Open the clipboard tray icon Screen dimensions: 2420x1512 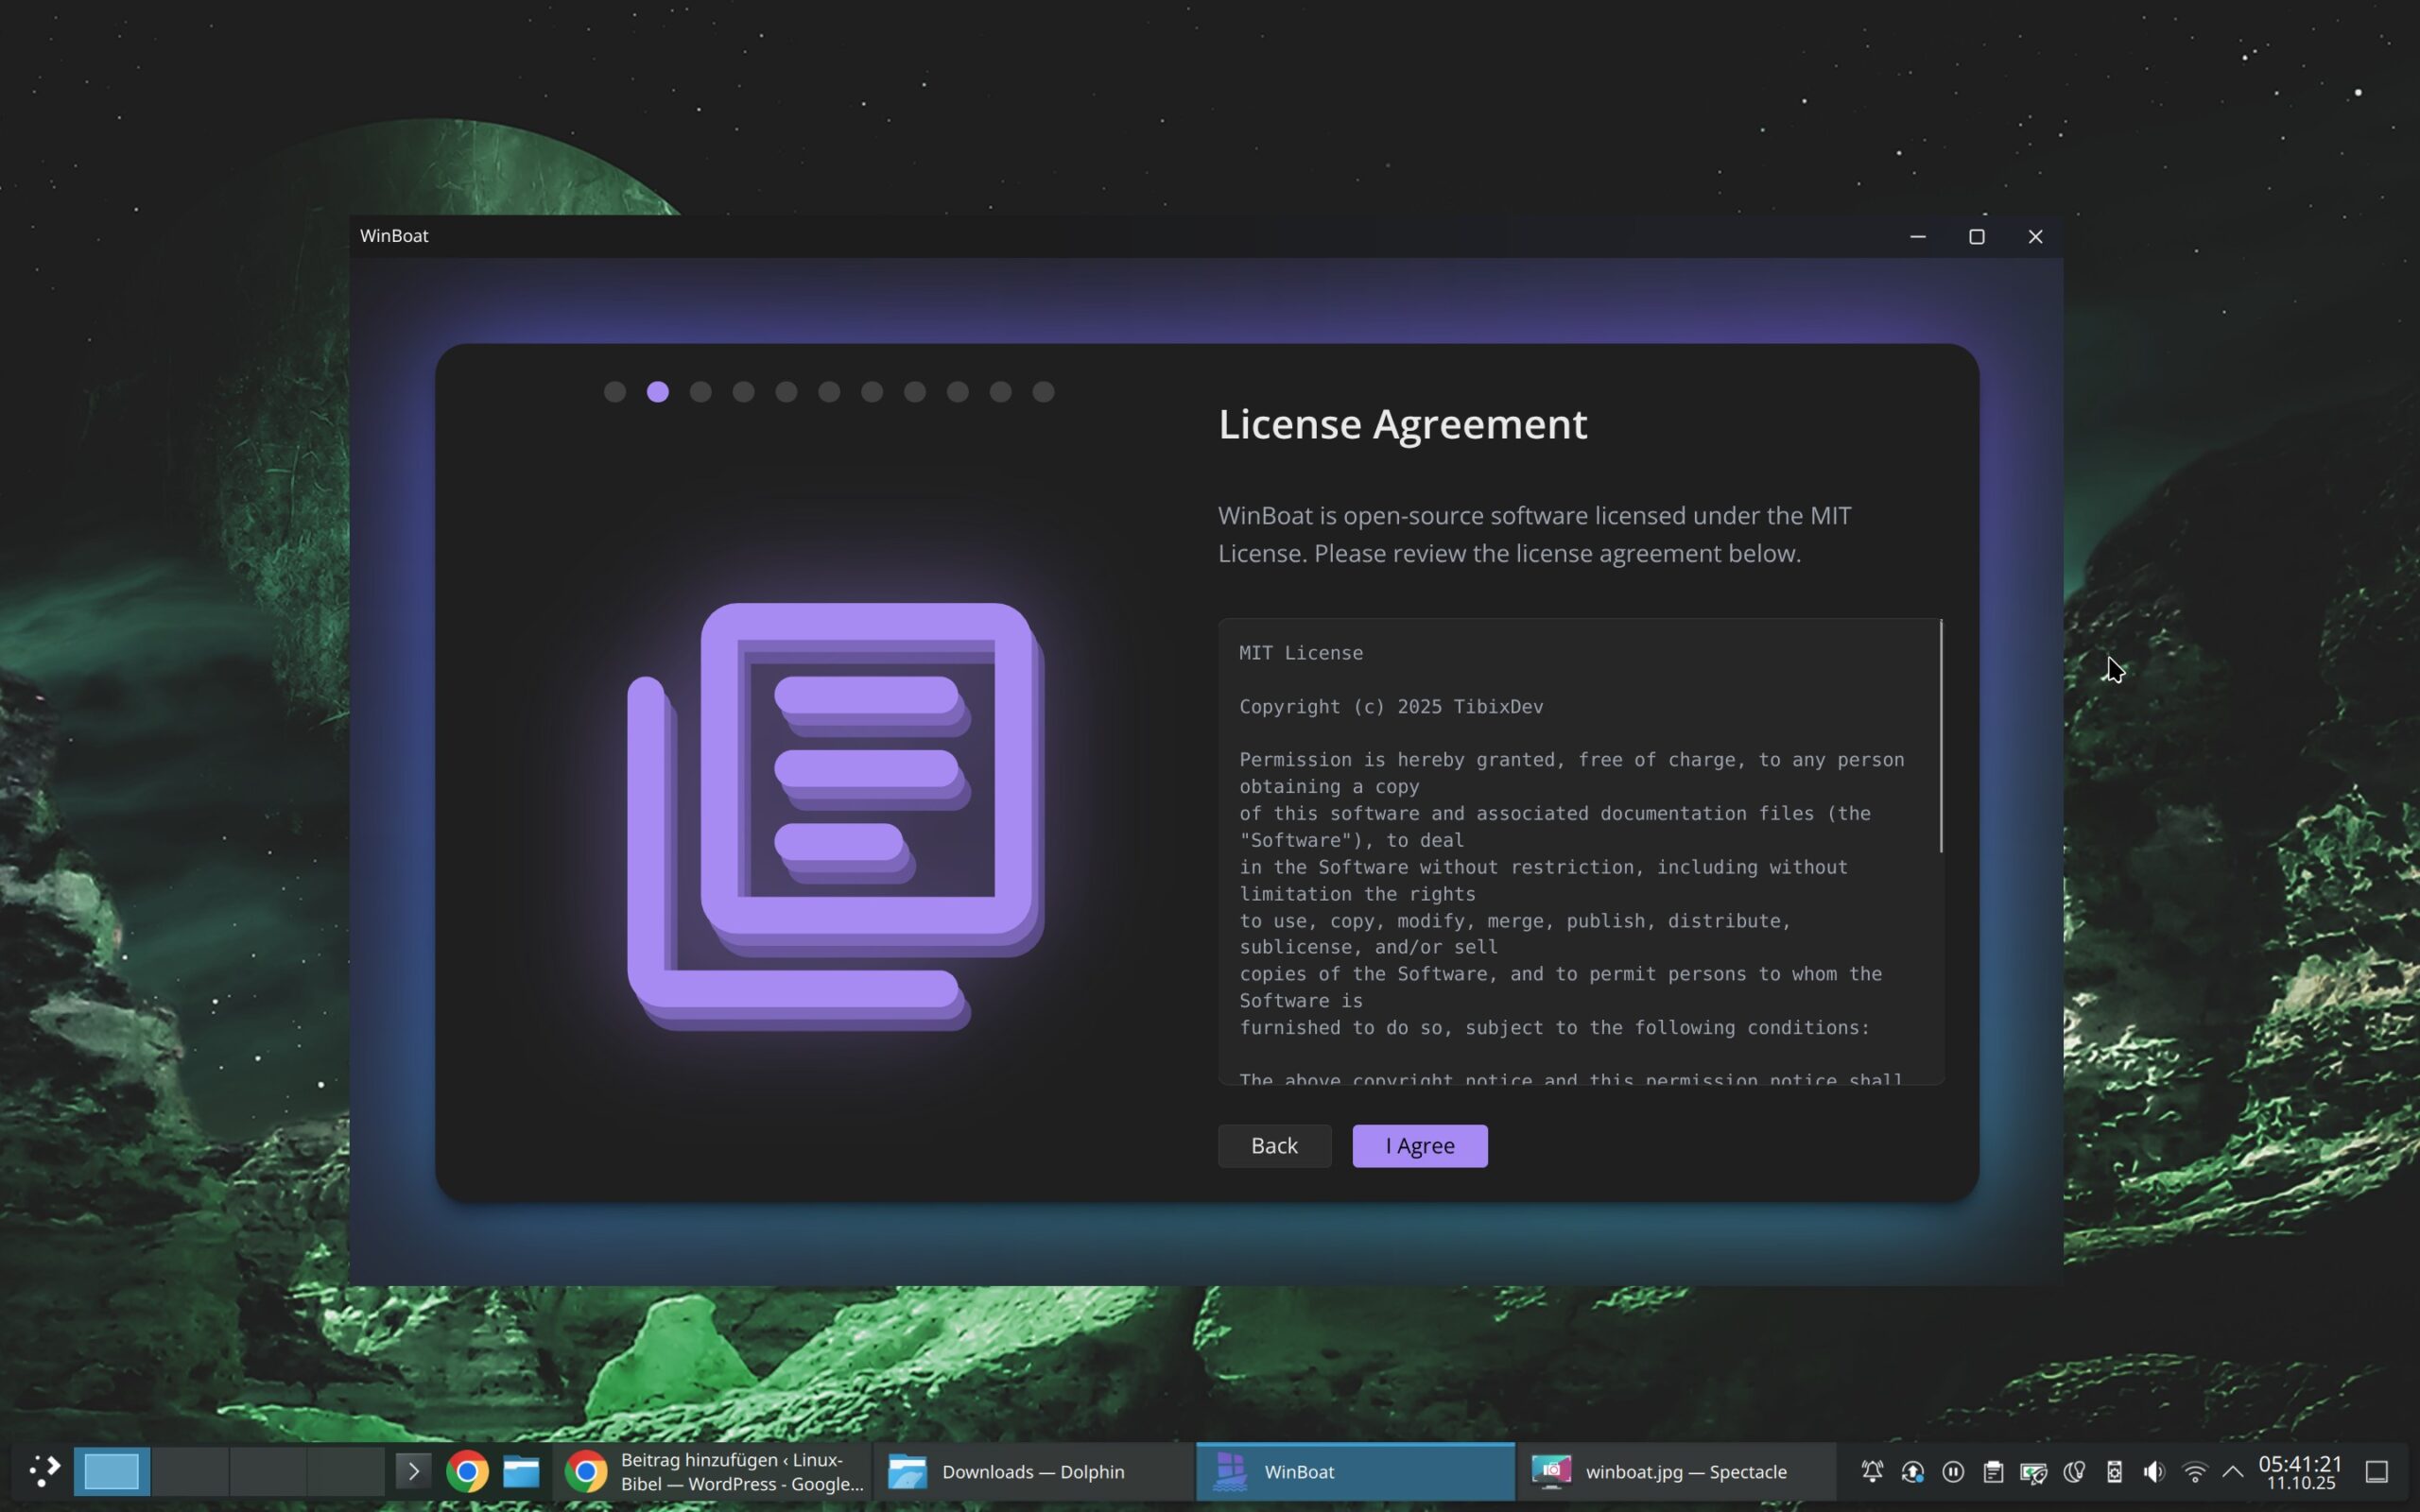(1992, 1471)
